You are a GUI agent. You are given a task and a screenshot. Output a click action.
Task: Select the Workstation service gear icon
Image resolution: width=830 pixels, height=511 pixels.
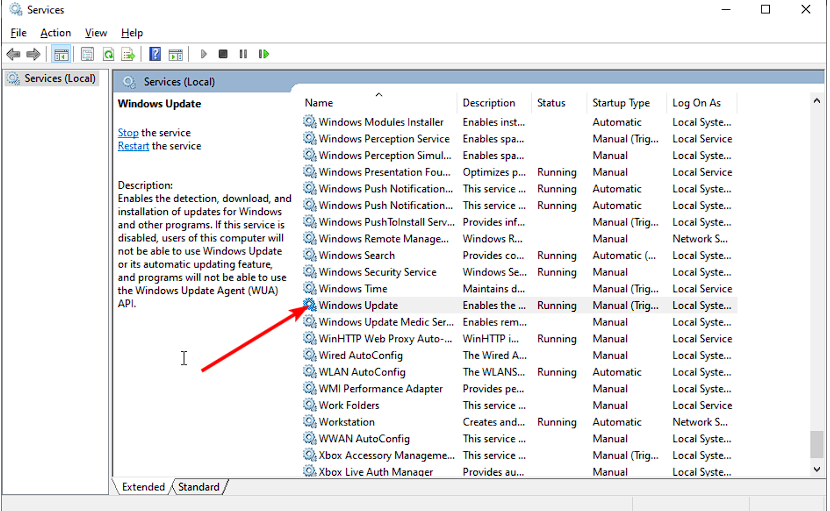[x=310, y=422]
